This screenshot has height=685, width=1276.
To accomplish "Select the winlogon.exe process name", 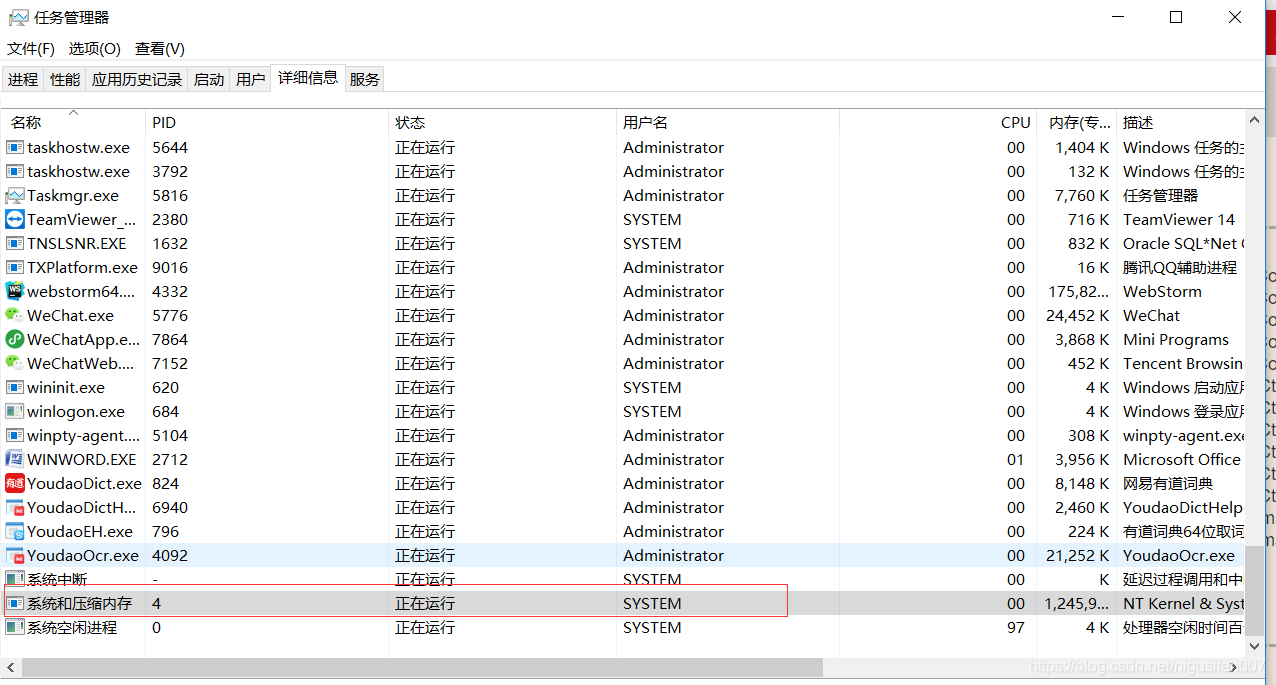I will point(76,411).
